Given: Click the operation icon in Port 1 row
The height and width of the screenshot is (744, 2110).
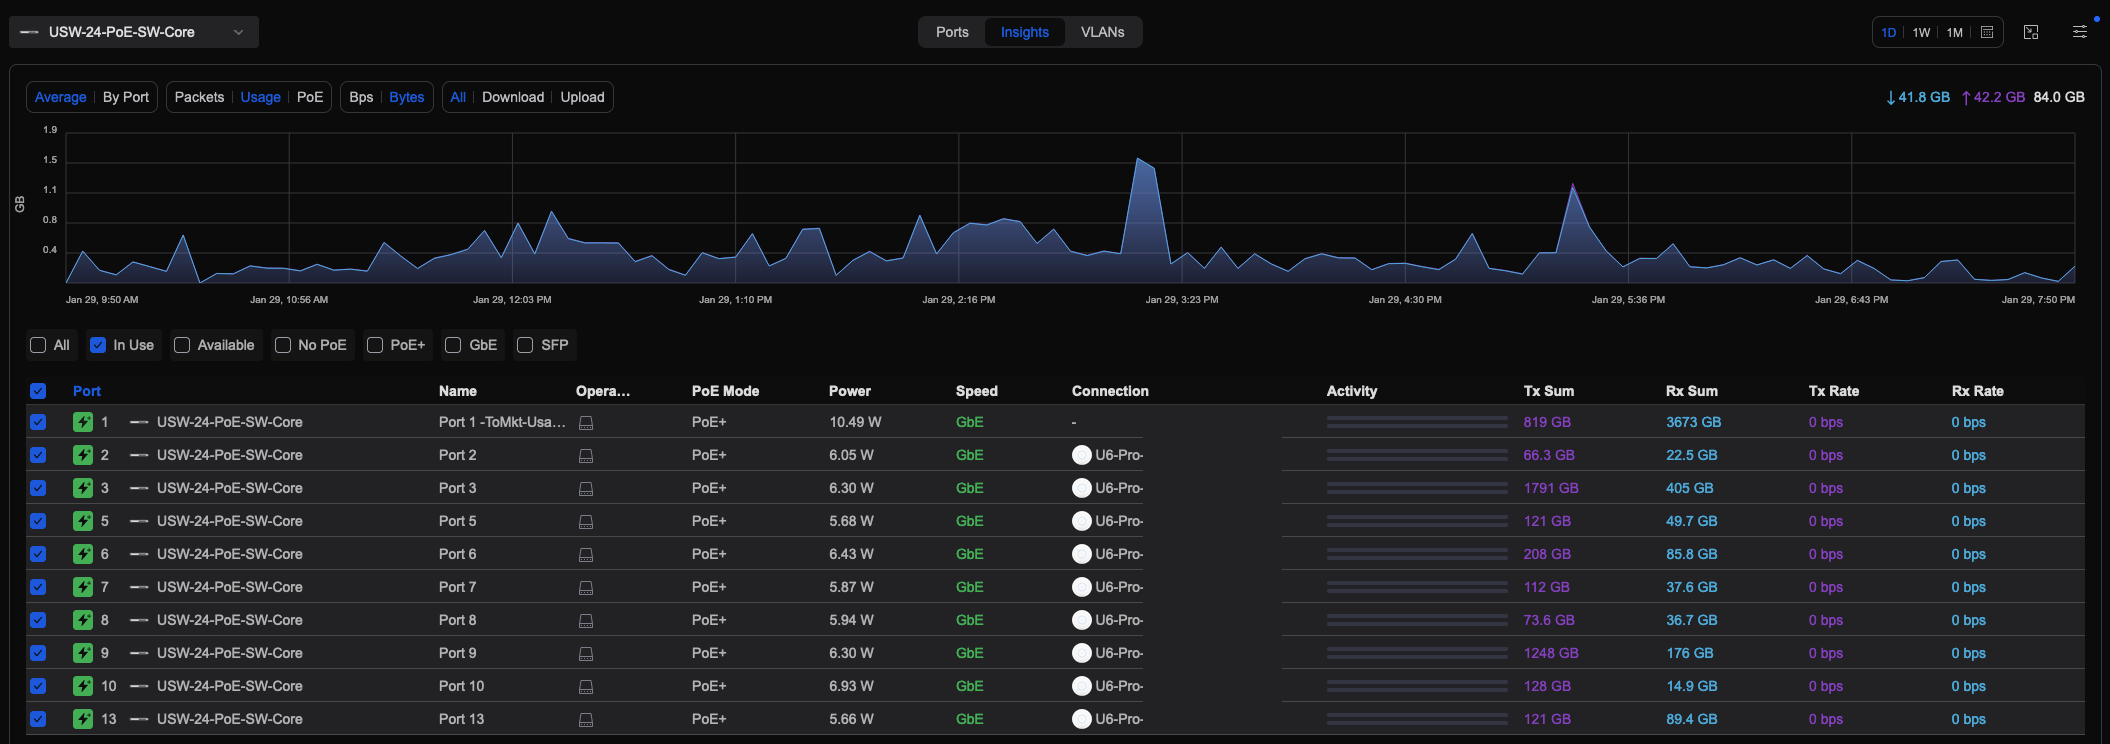Looking at the screenshot, I should [586, 423].
